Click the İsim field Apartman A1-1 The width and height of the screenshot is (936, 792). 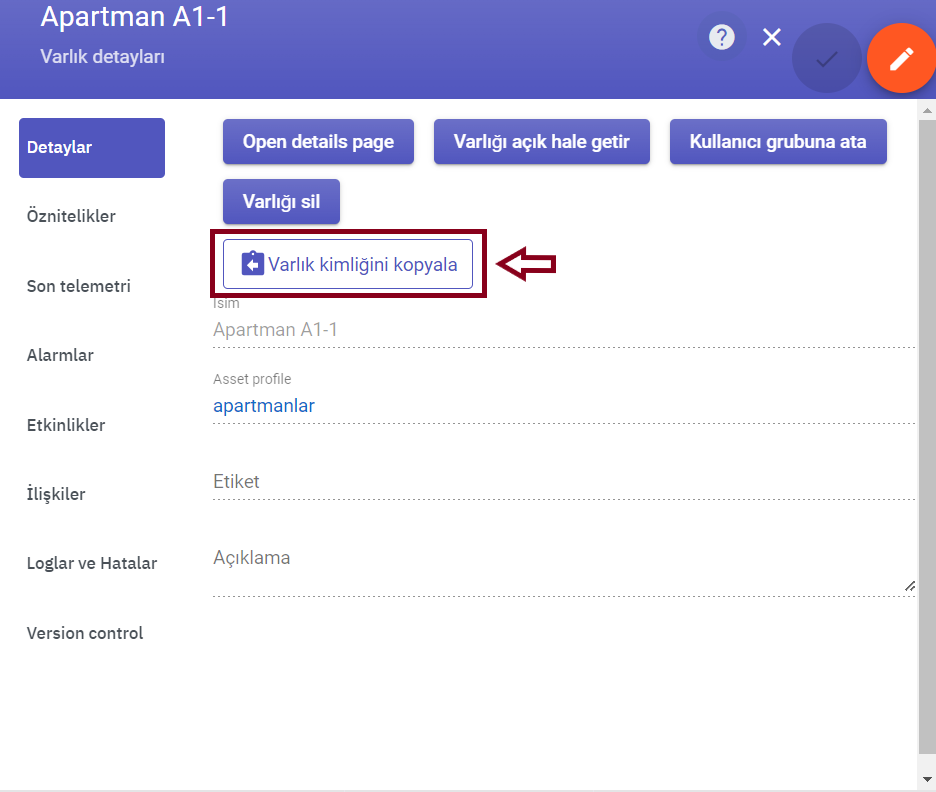[x=564, y=329]
